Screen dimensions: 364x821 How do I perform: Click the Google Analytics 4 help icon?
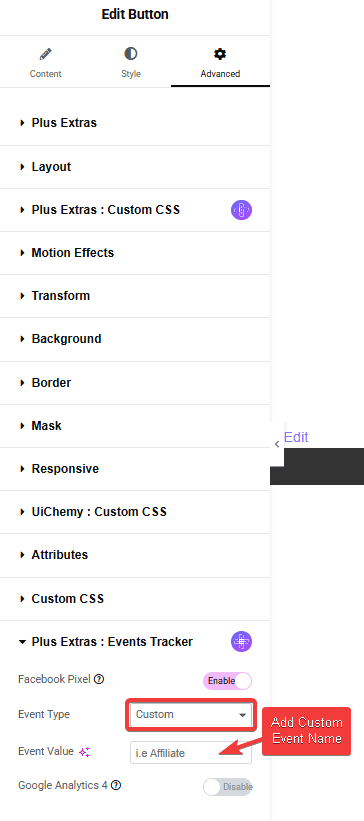pos(116,785)
